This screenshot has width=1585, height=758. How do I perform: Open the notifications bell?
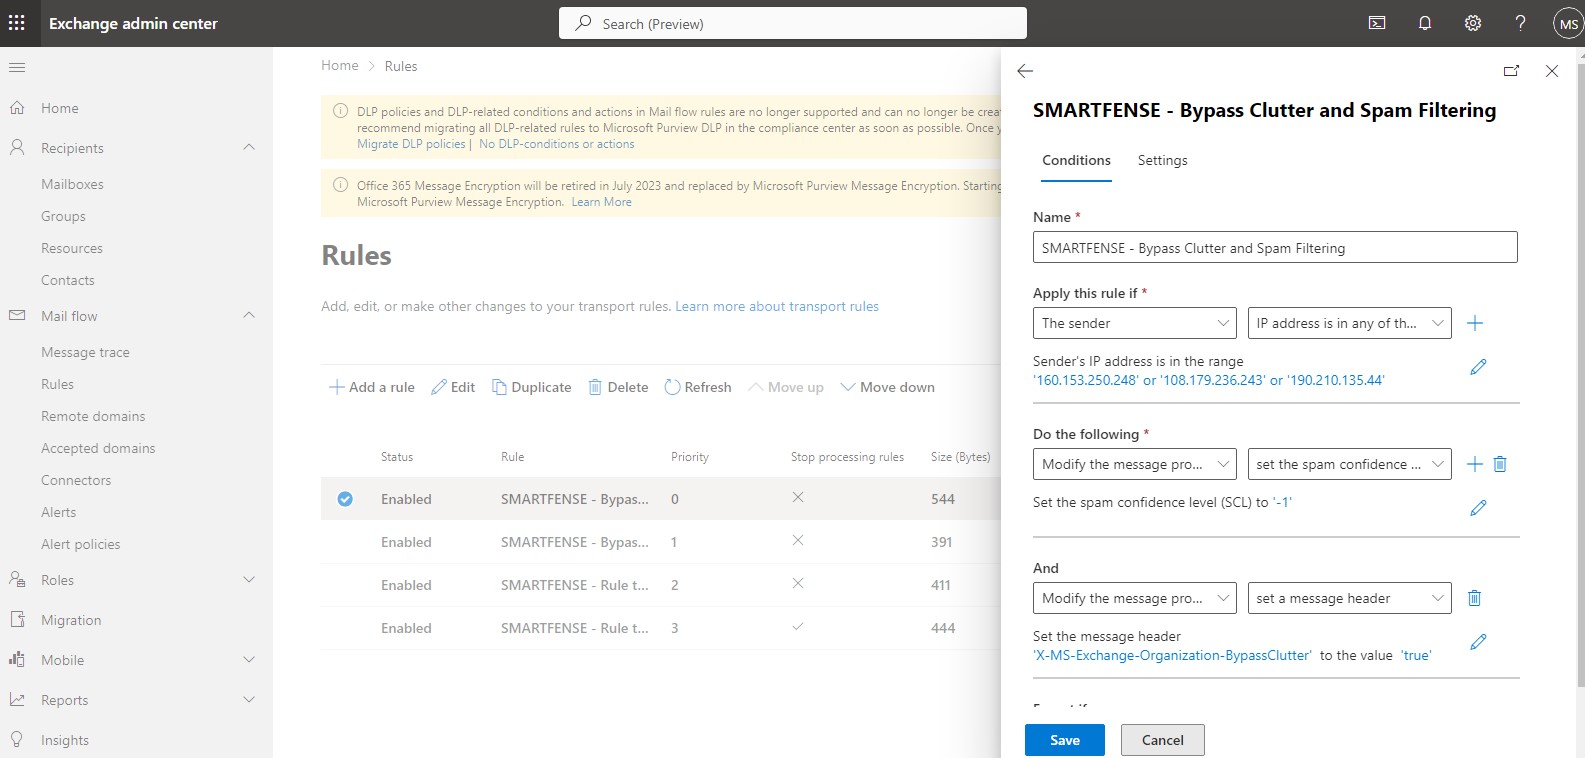pyautogui.click(x=1425, y=23)
